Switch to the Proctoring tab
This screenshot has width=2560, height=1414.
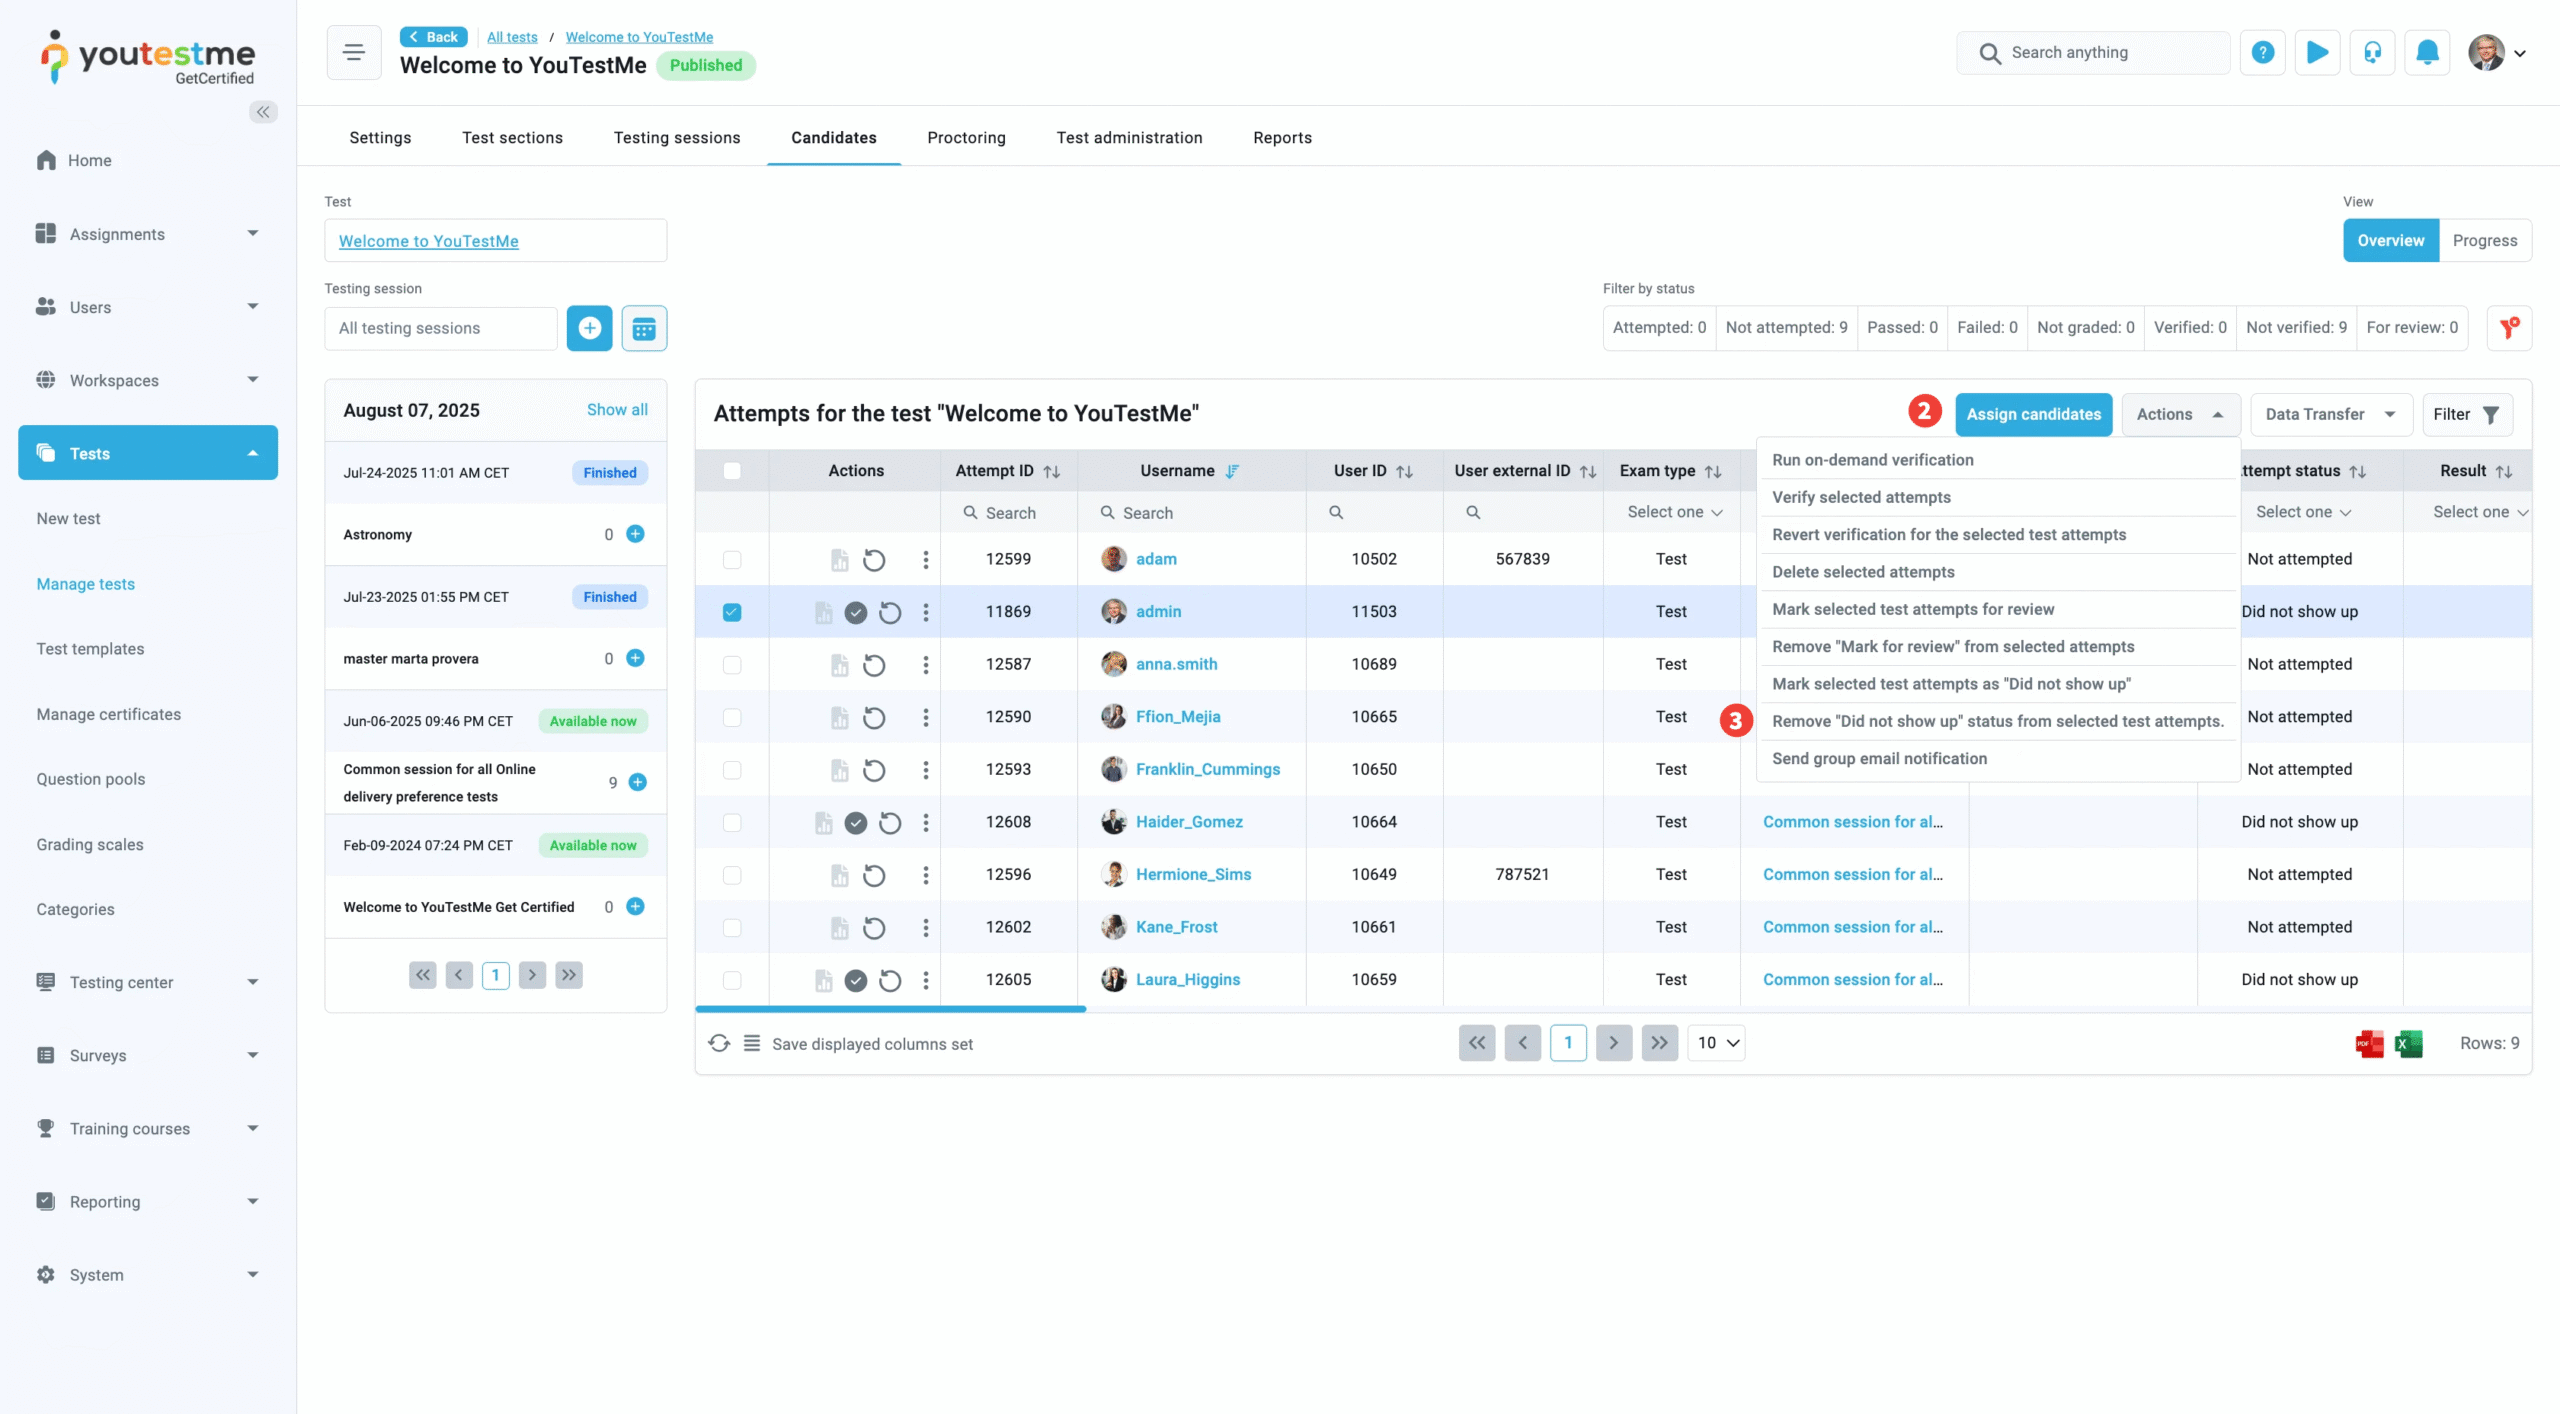(966, 138)
